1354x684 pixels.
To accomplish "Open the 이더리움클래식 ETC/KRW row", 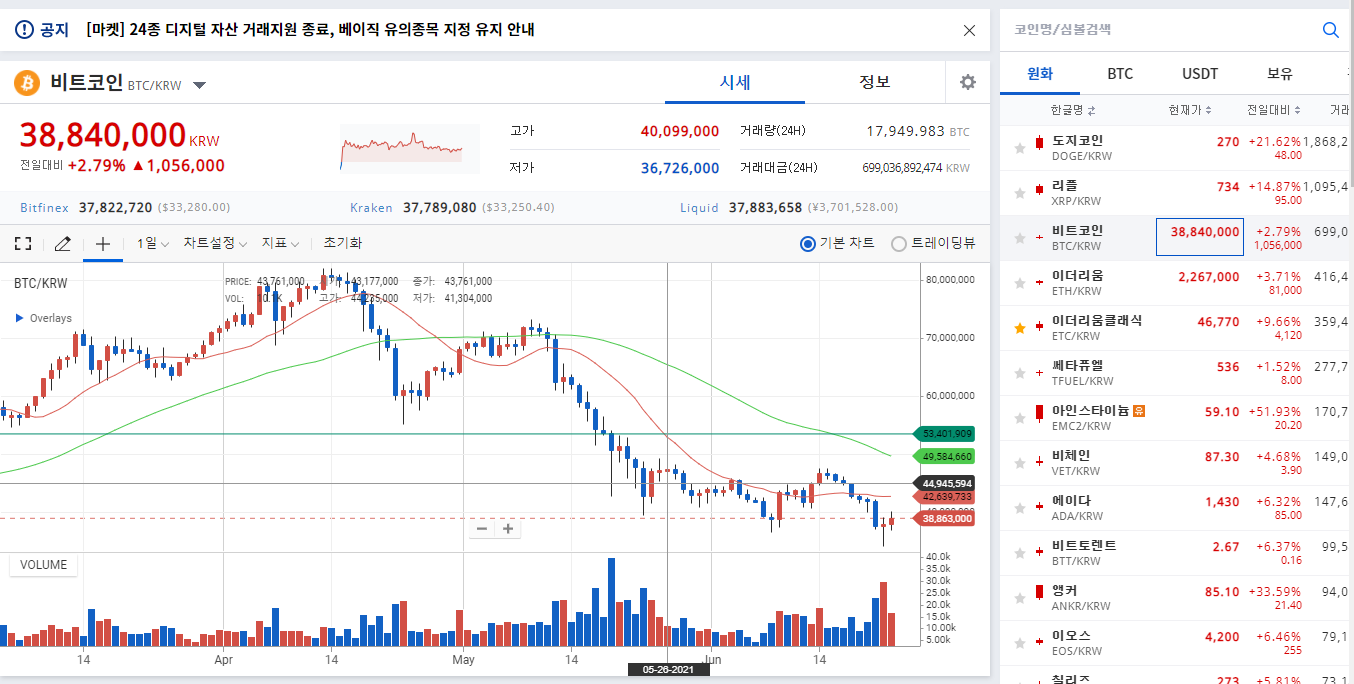I will point(1177,328).
